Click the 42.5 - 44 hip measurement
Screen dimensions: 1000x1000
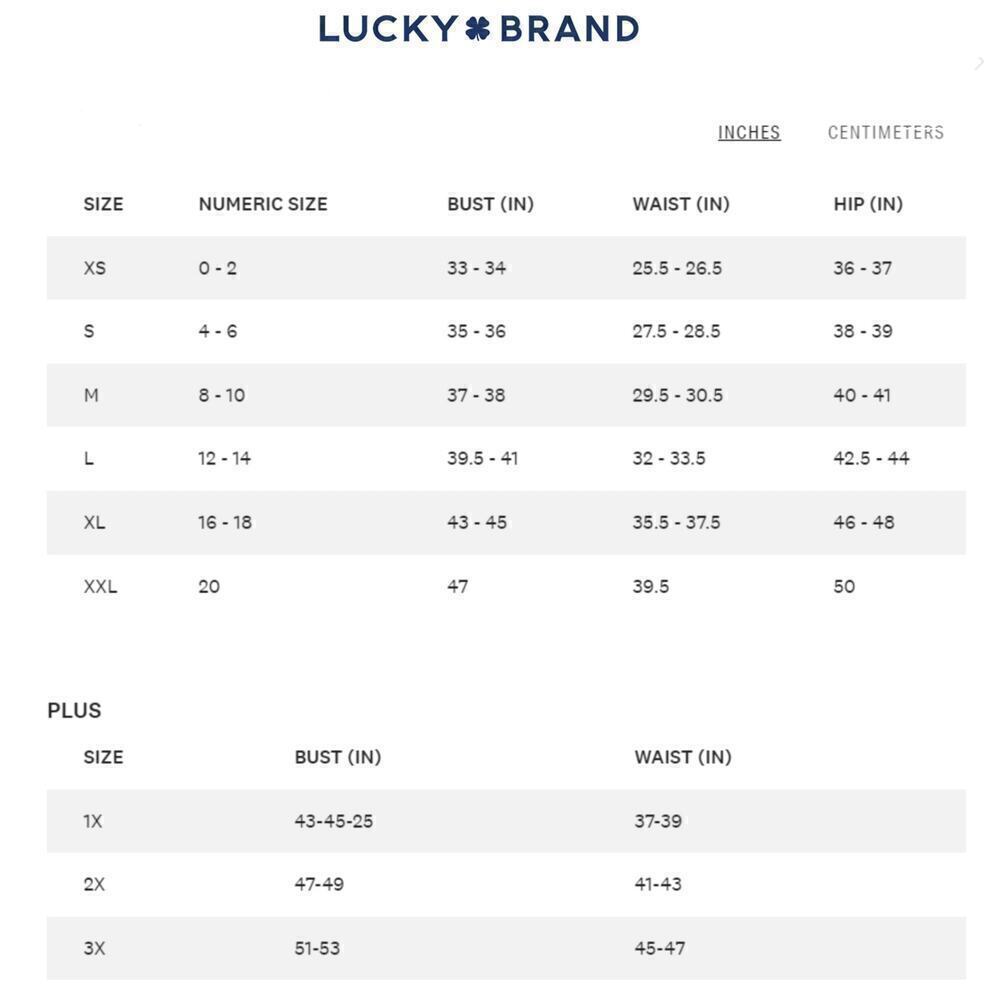pyautogui.click(x=871, y=458)
